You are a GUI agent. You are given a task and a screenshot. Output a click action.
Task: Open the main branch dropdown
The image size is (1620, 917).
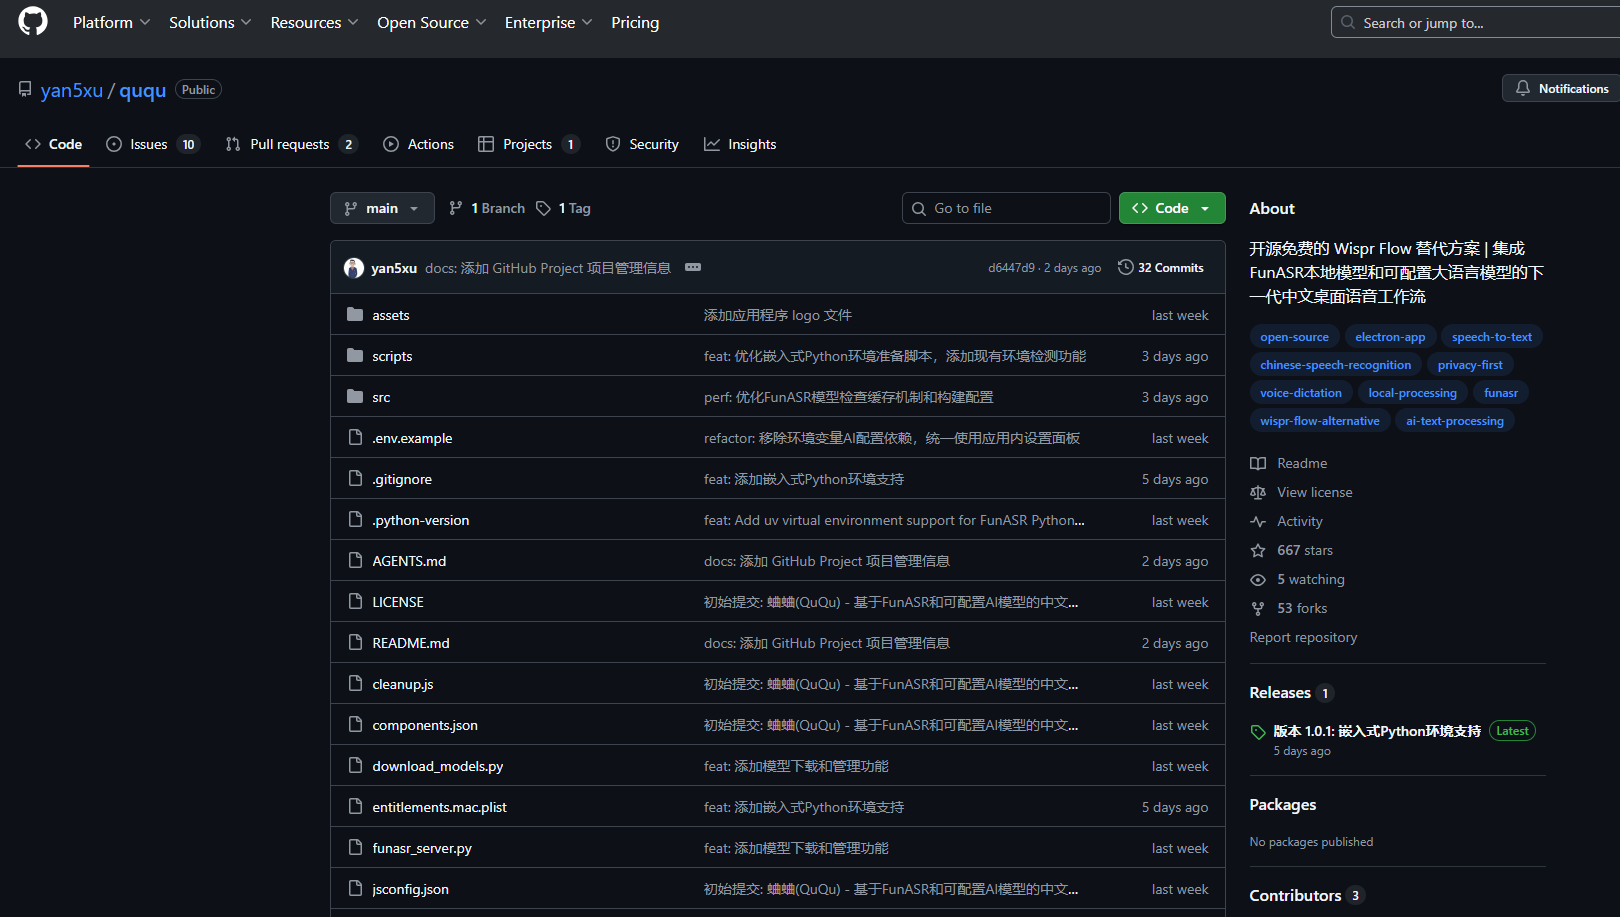click(x=382, y=208)
